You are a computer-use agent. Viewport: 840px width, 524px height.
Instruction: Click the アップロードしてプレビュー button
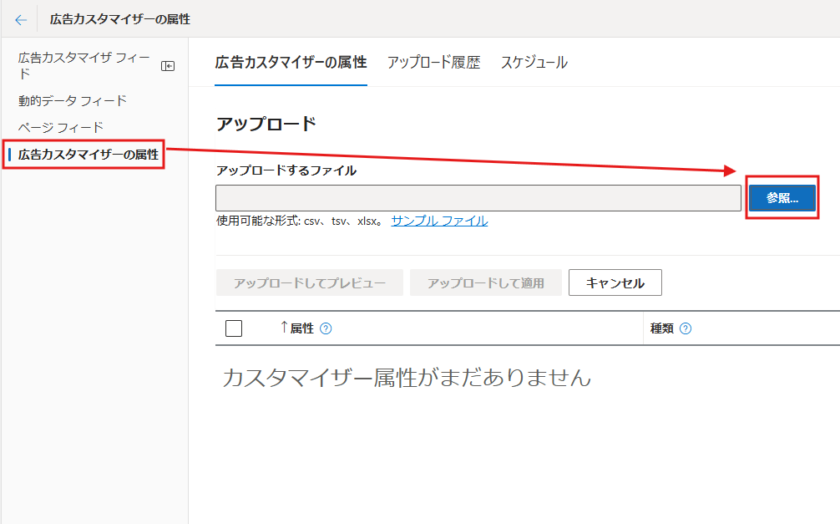pyautogui.click(x=309, y=283)
